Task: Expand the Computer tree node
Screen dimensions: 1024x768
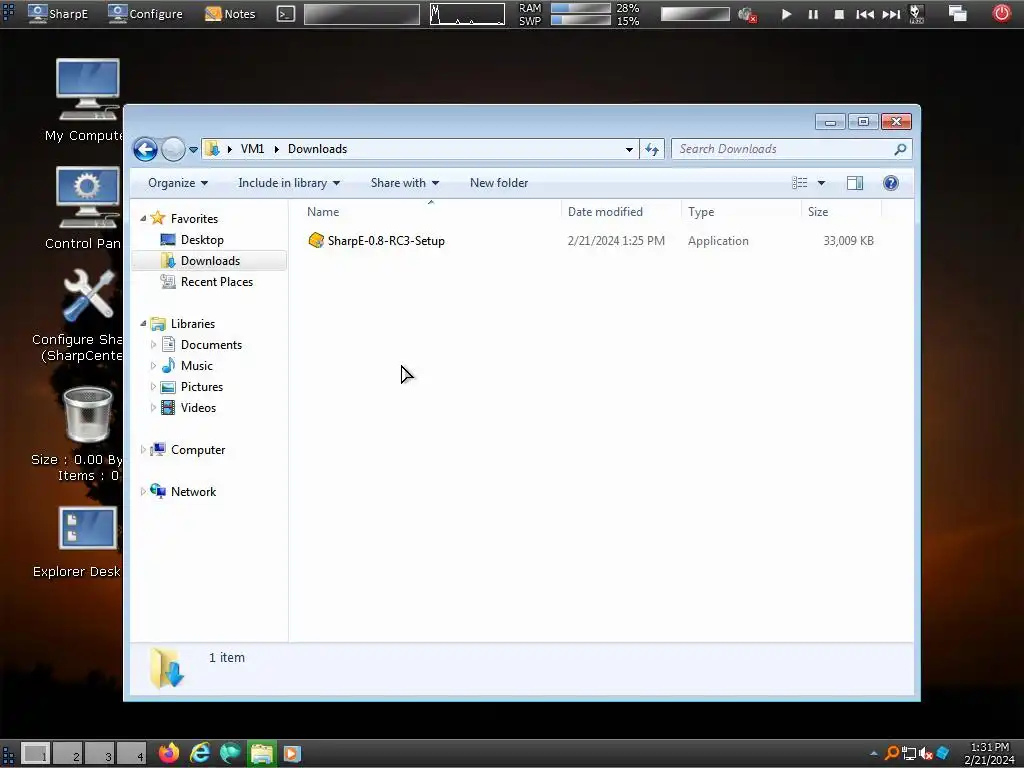Action: (x=143, y=449)
